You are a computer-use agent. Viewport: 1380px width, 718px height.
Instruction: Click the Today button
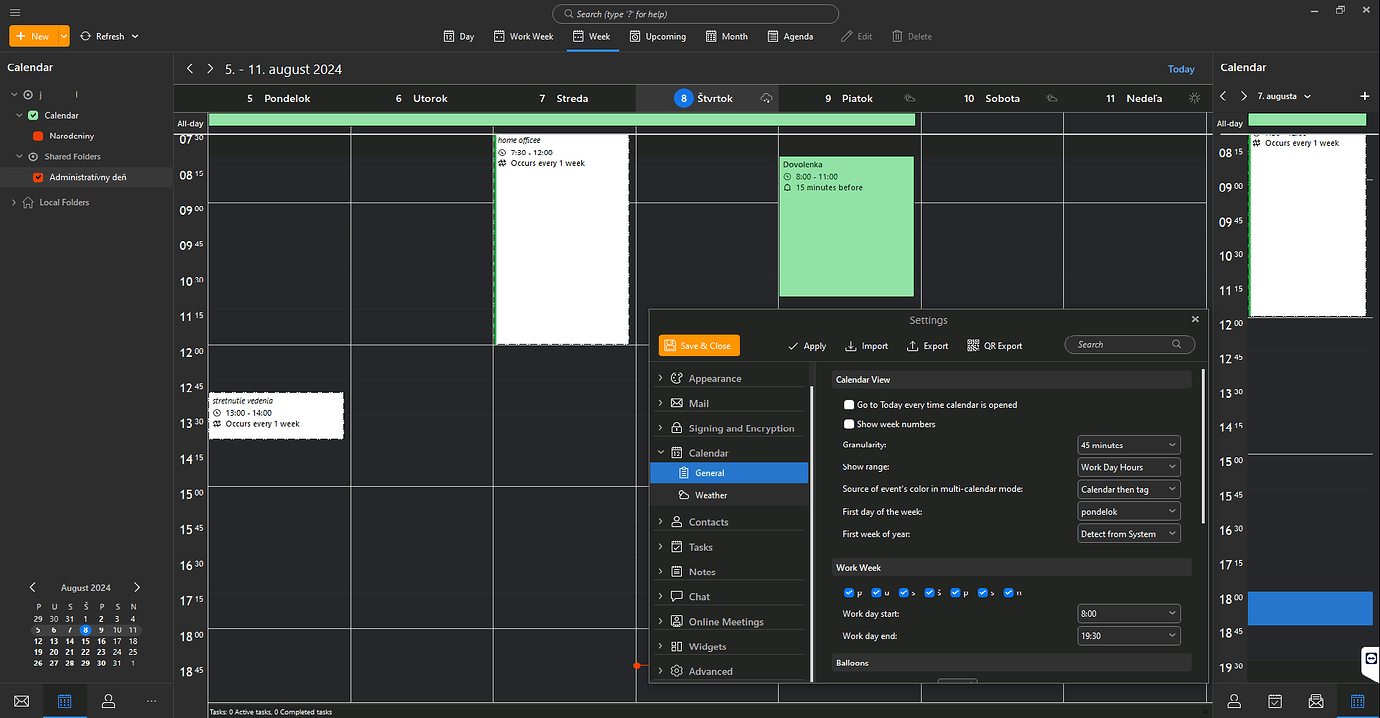1181,69
